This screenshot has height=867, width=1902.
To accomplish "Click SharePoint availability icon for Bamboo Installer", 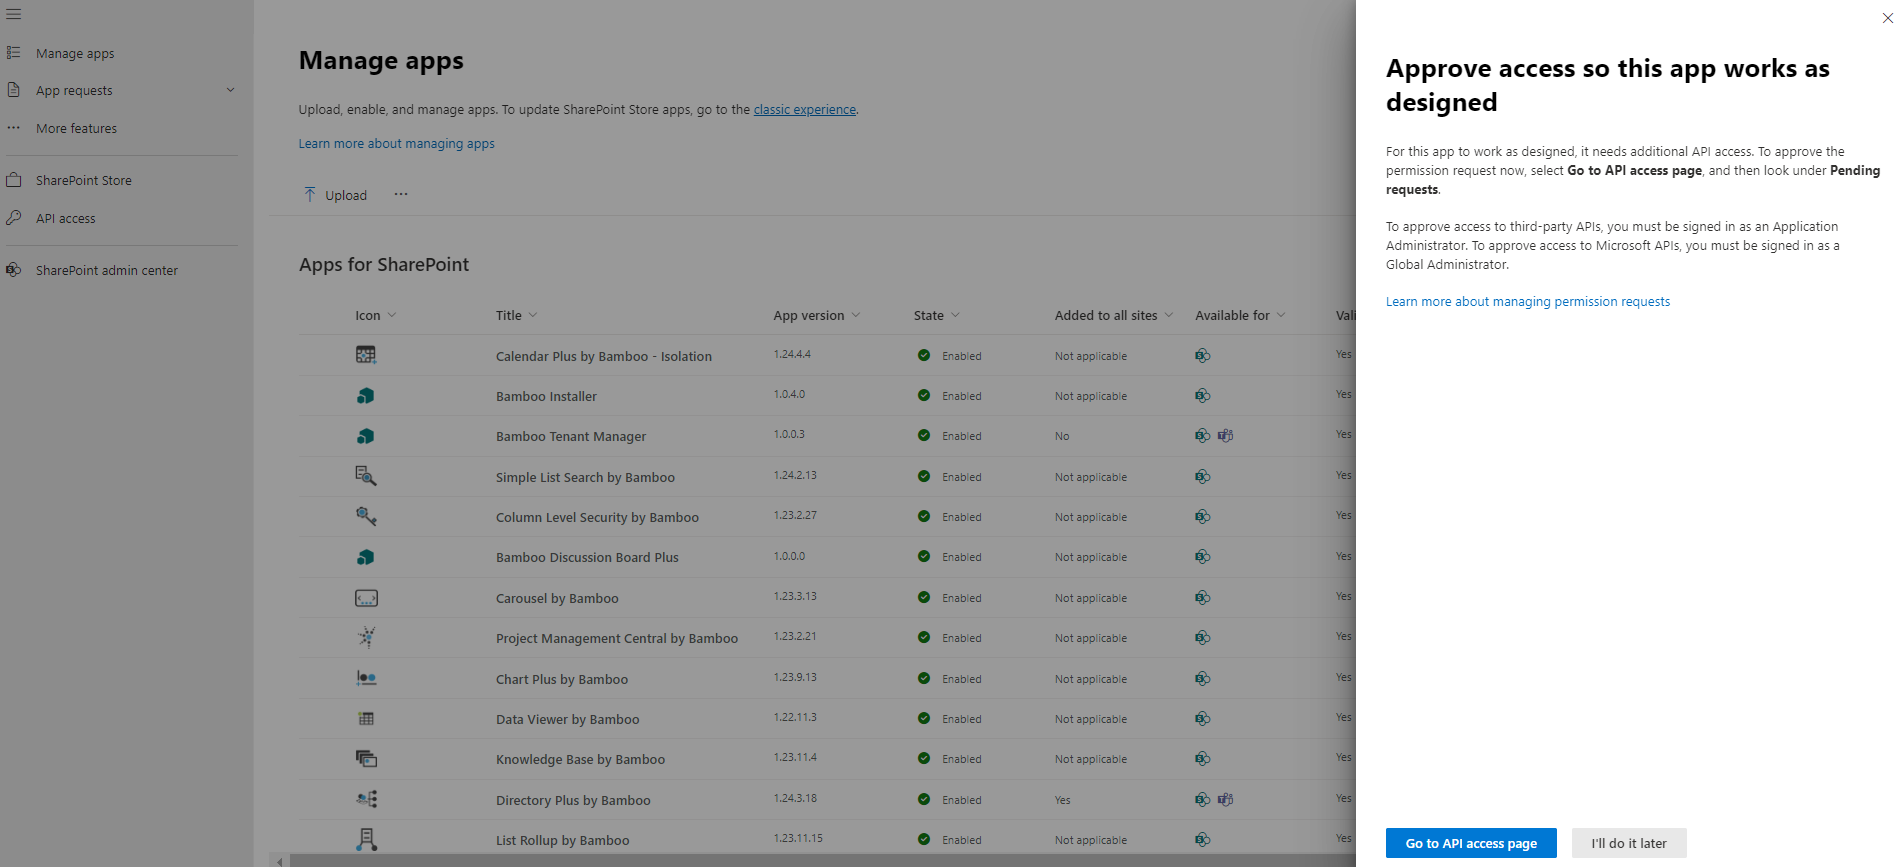I will [1203, 395].
